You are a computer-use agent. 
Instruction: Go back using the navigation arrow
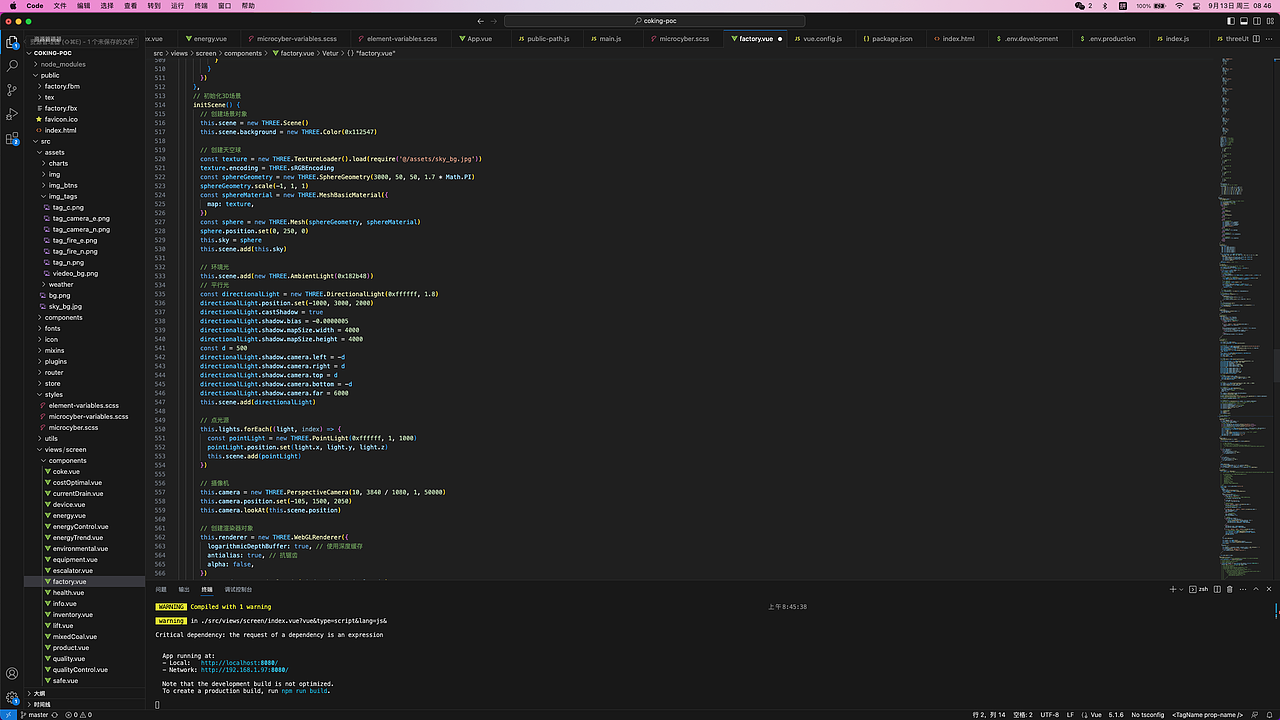pyautogui.click(x=481, y=21)
